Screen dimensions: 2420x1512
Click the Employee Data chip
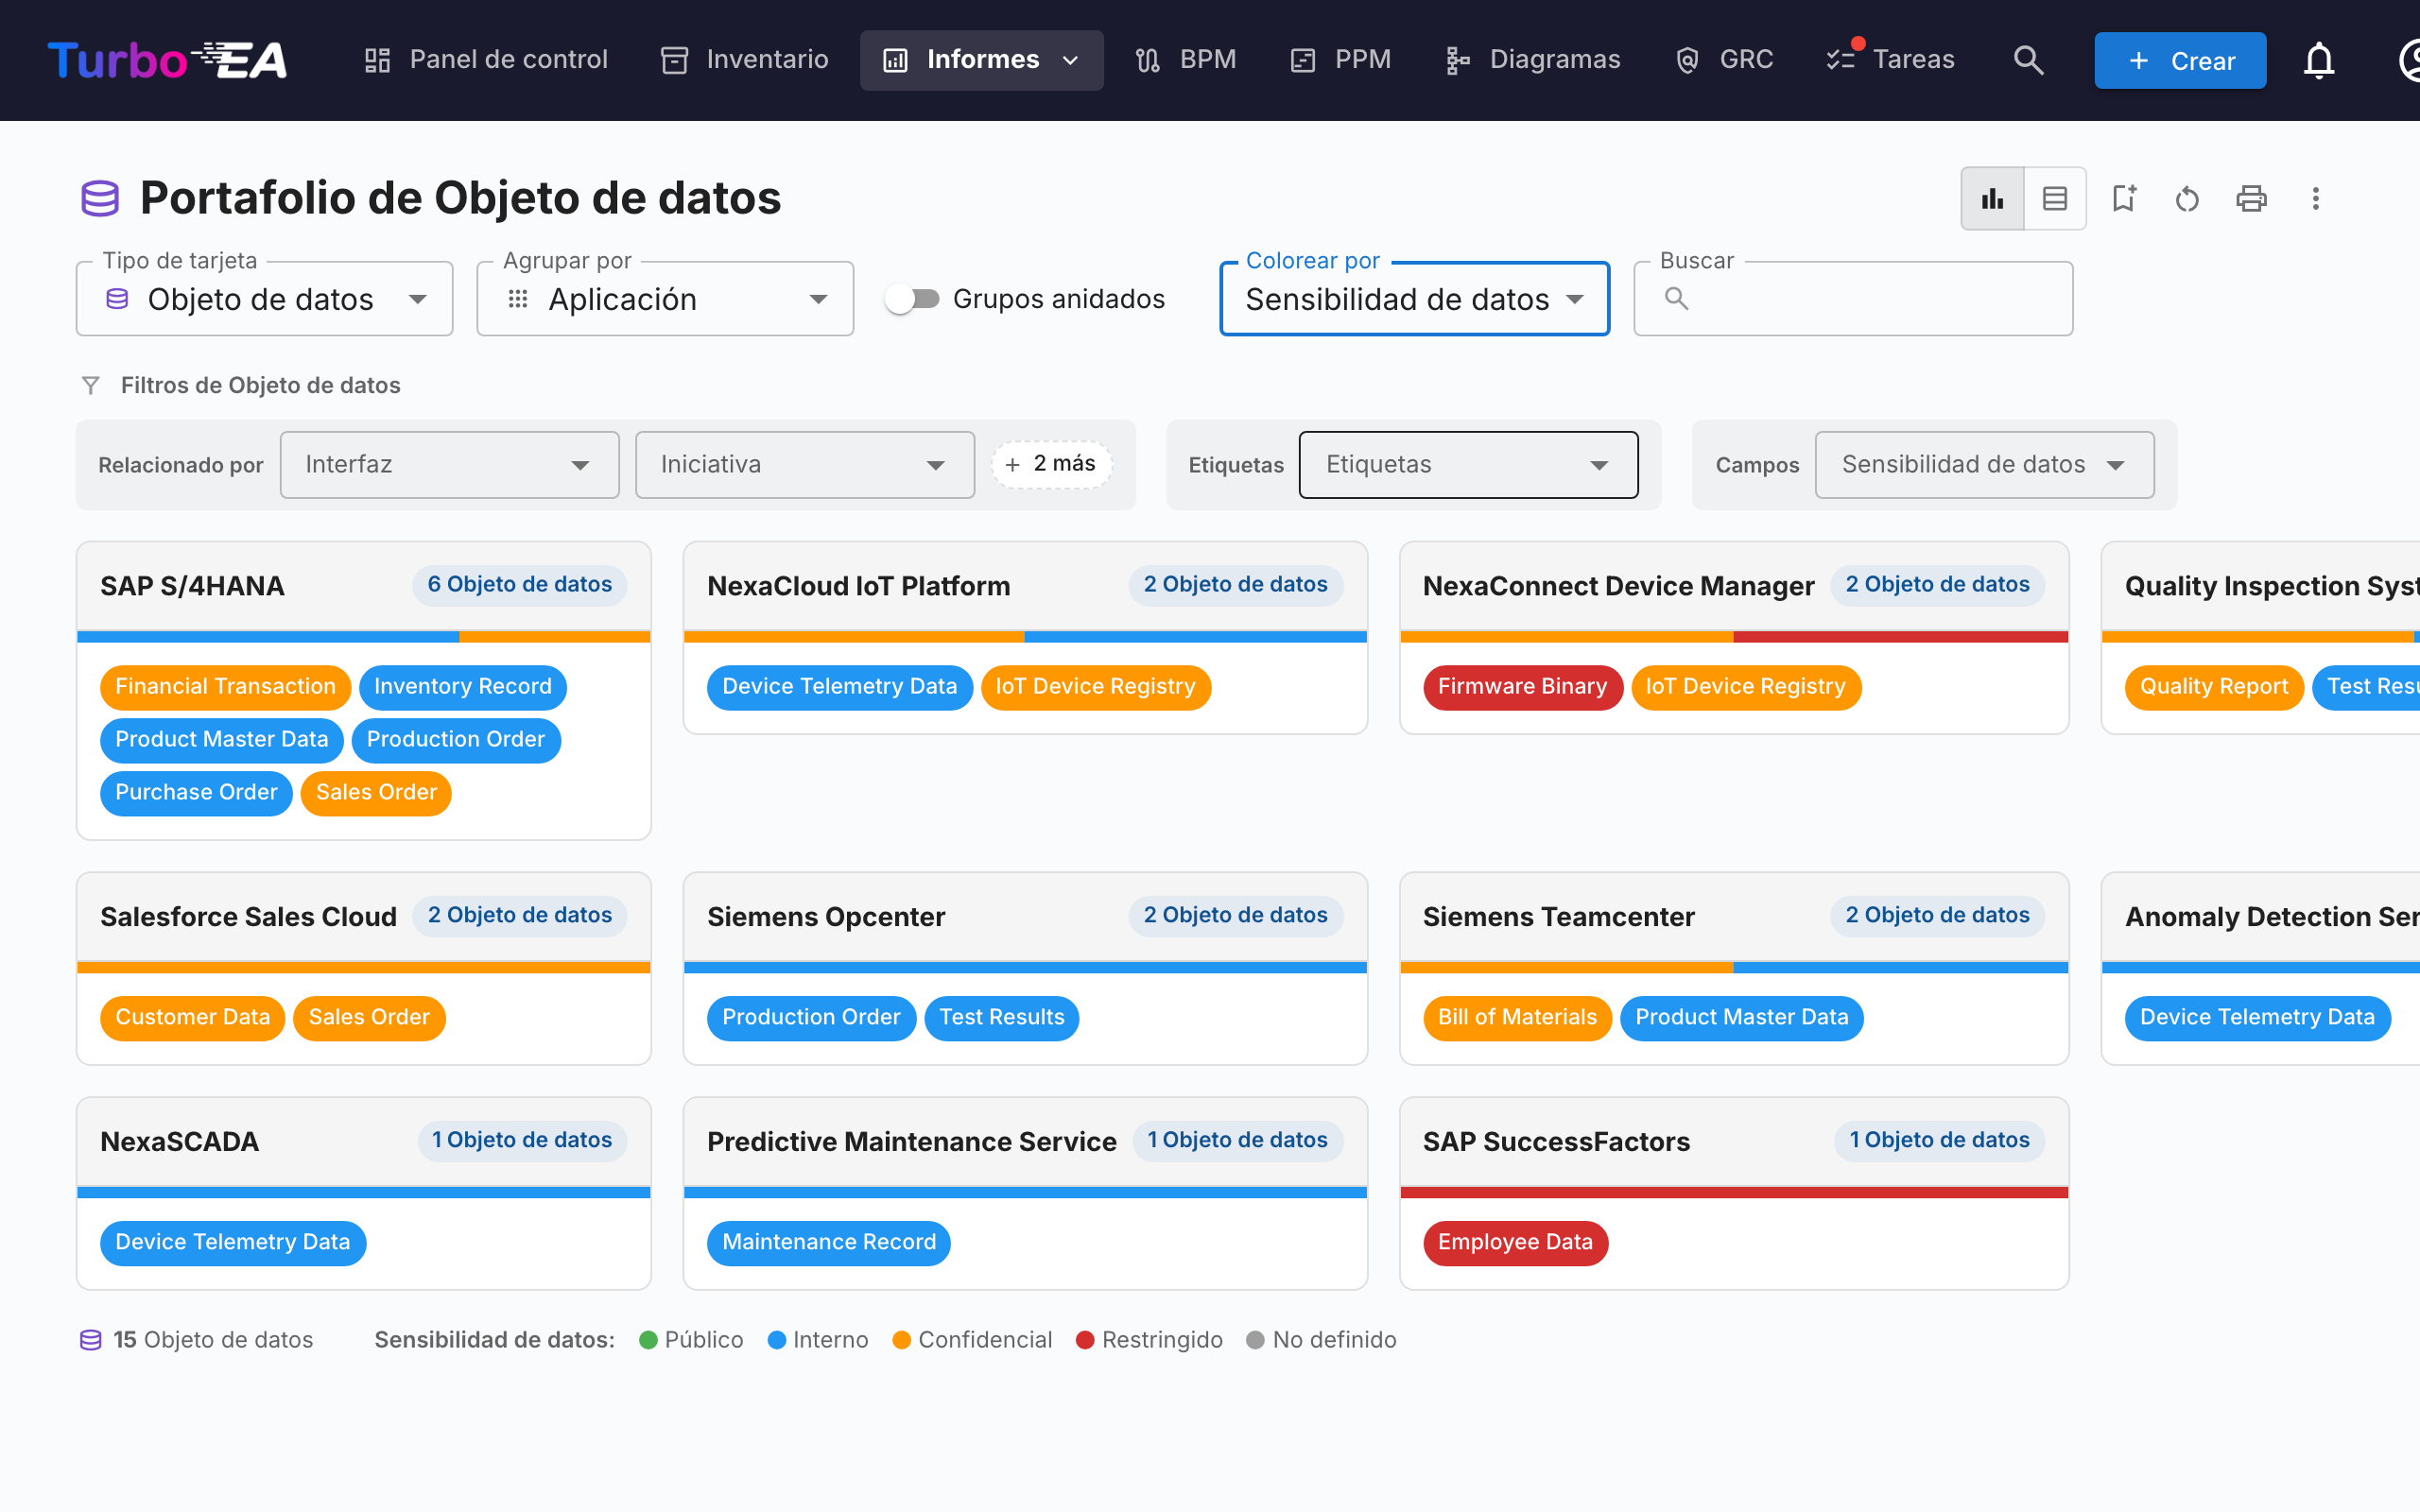tap(1515, 1243)
